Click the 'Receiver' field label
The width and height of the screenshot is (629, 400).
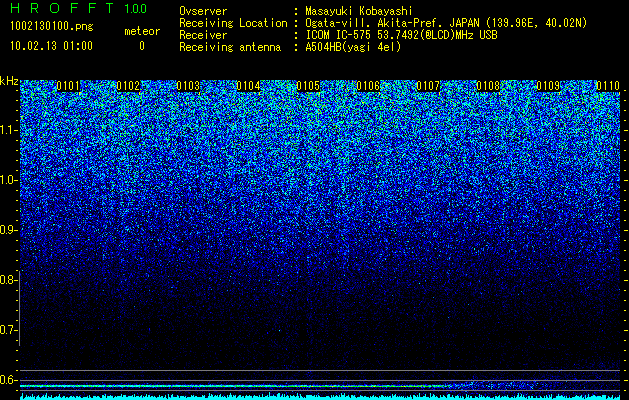(x=203, y=35)
